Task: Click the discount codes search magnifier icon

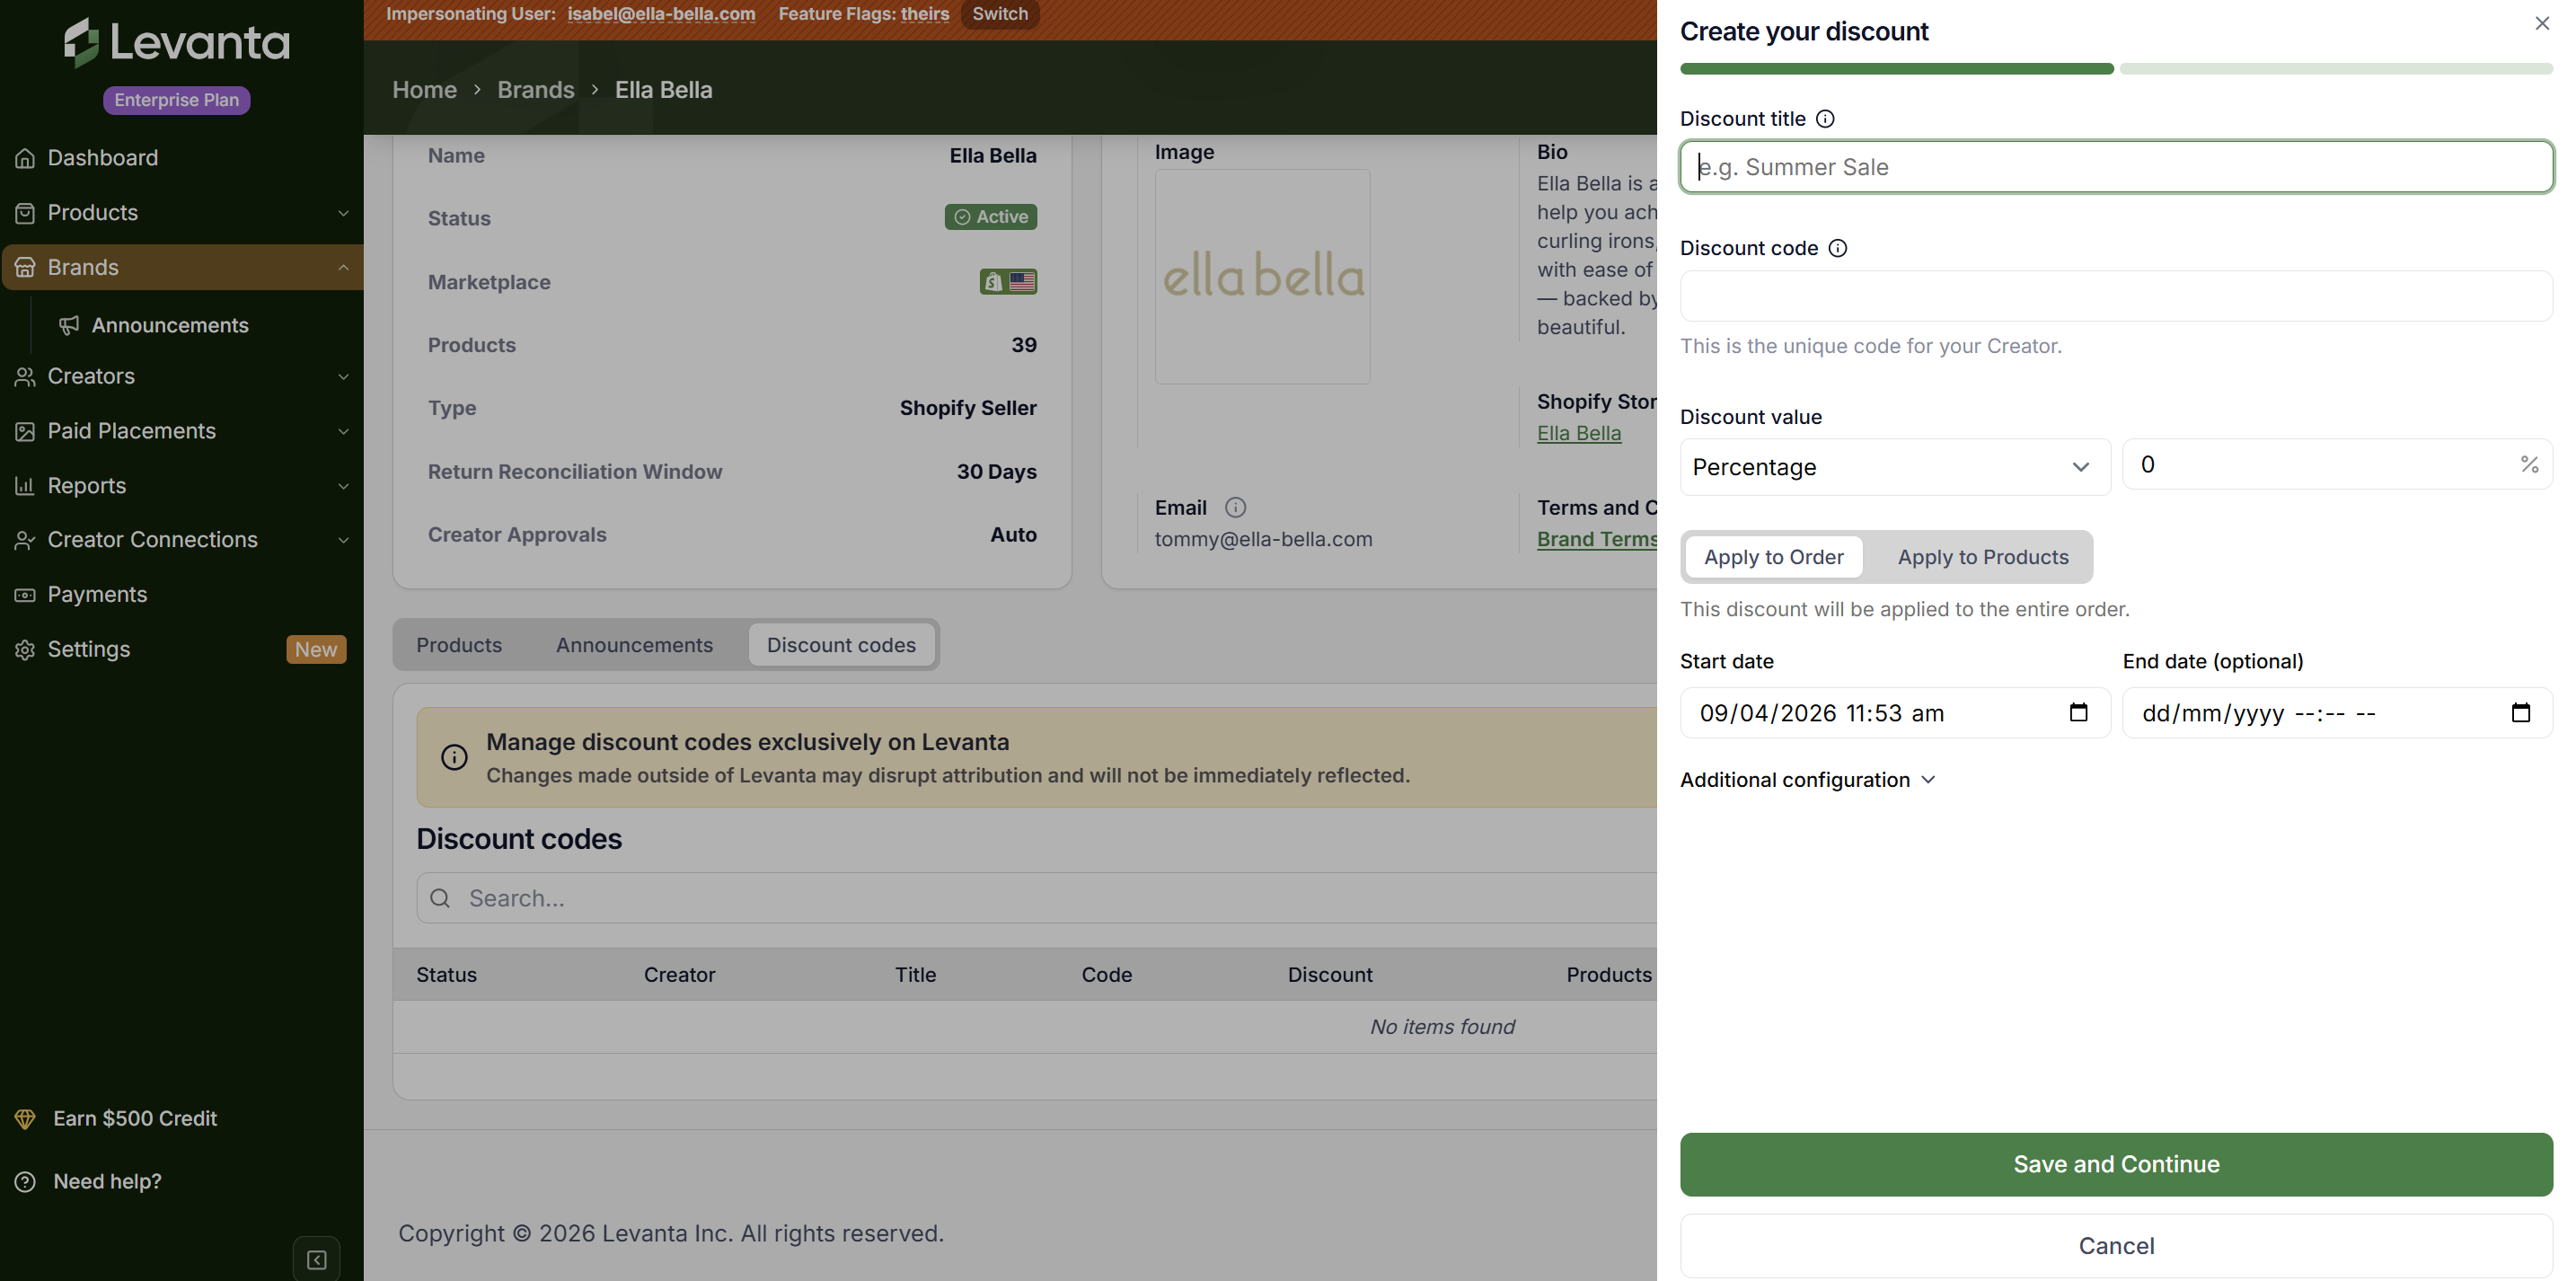Action: 440,898
